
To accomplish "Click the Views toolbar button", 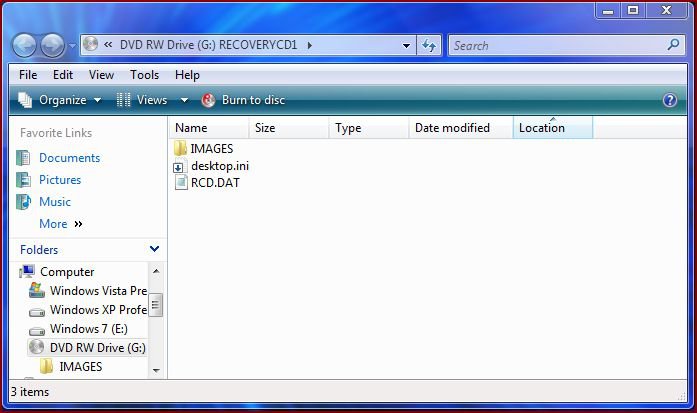I will click(142, 100).
